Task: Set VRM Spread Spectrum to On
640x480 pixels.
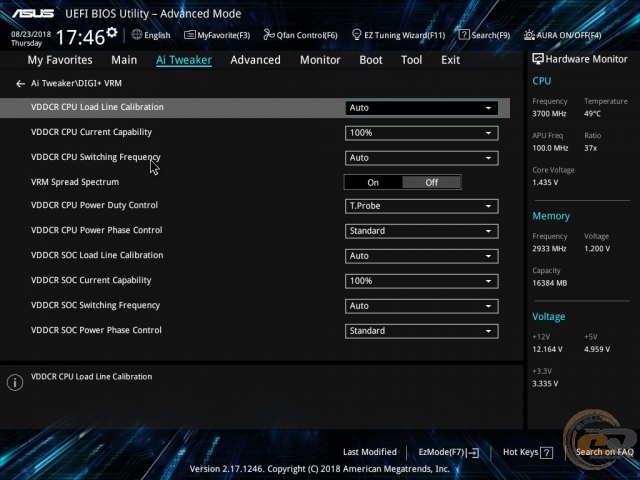Action: pyautogui.click(x=373, y=182)
